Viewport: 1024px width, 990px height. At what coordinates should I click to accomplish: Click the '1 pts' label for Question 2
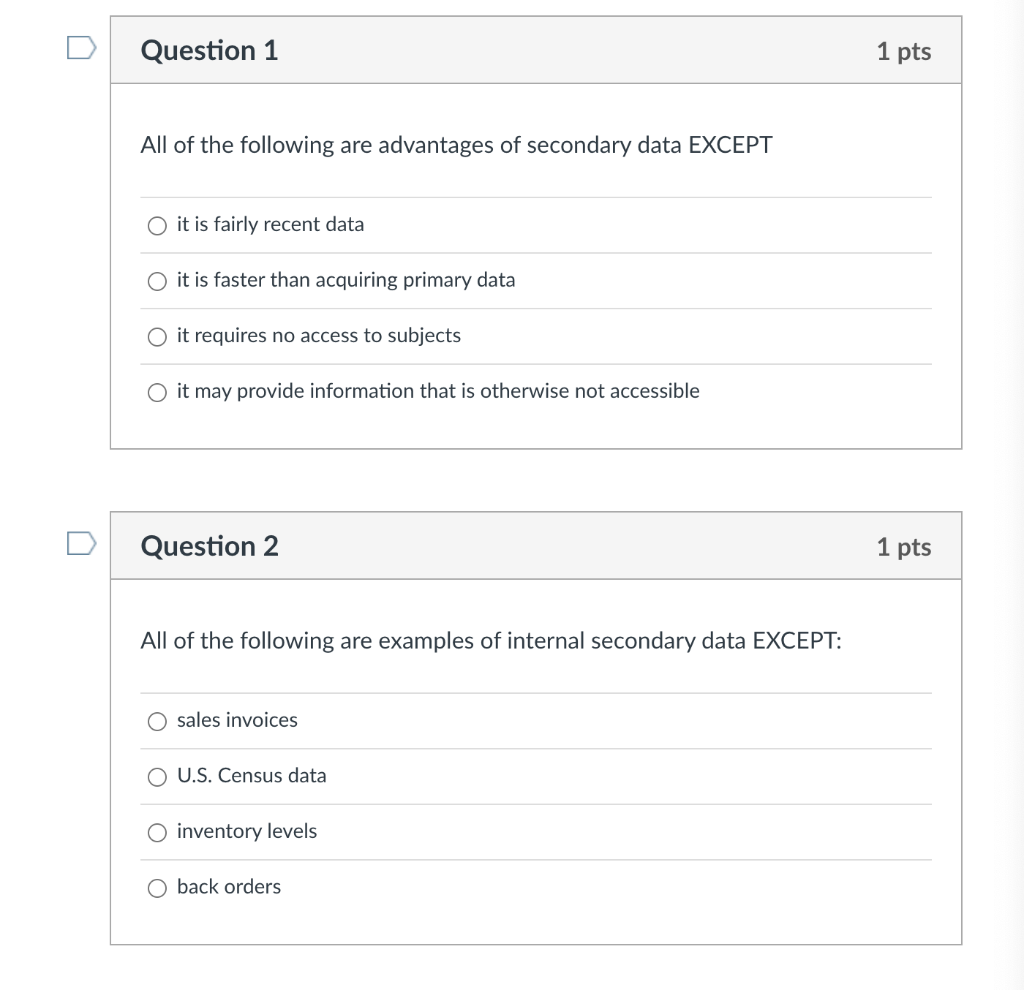click(903, 546)
